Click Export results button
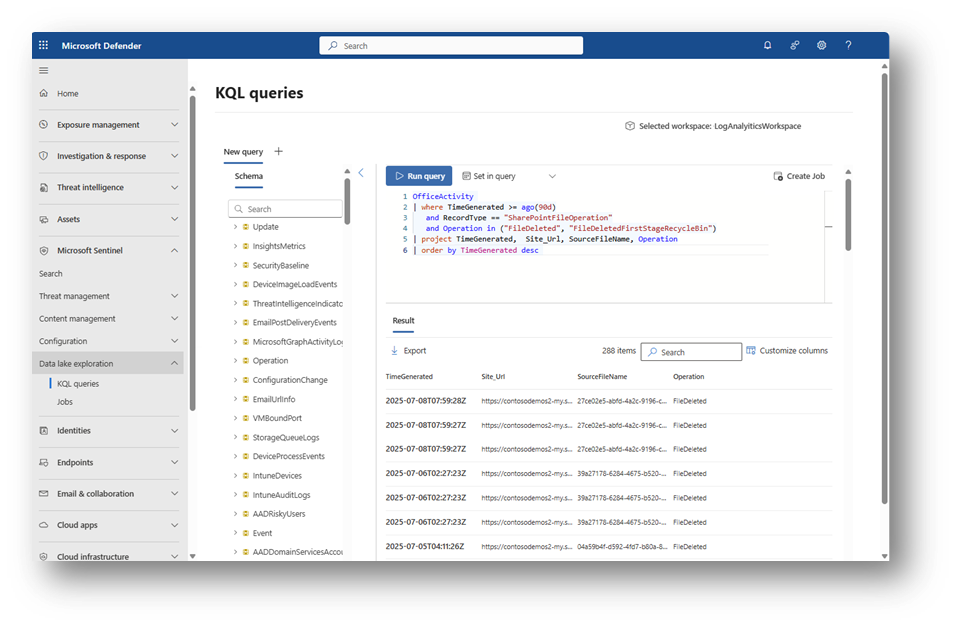The height and width of the screenshot is (626, 955). (x=408, y=351)
